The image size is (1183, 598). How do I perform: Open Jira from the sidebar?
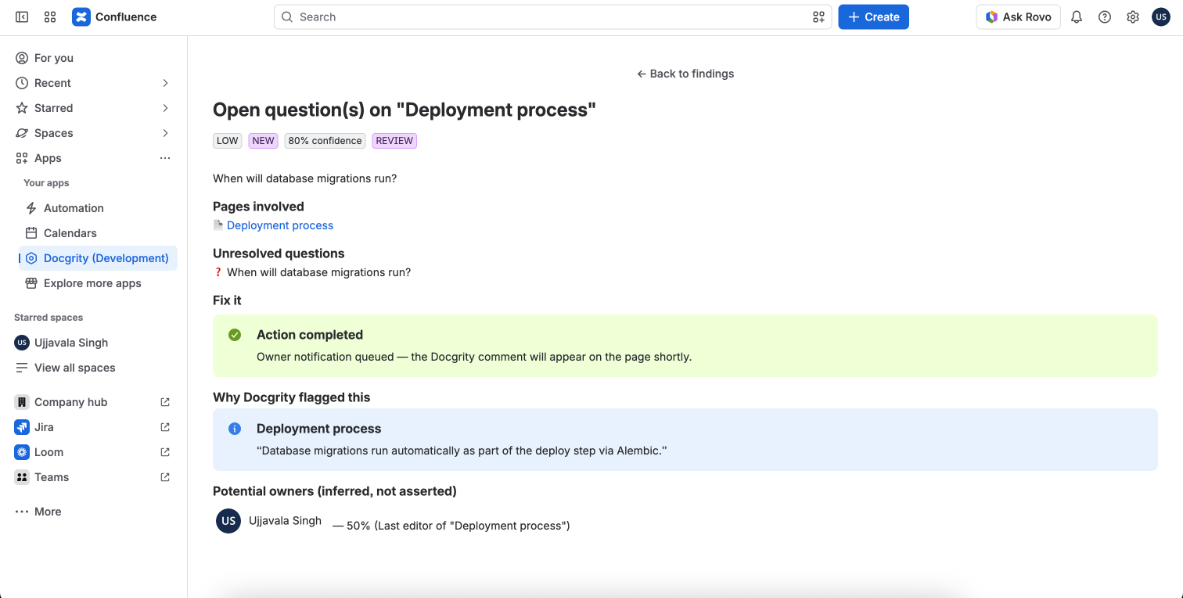click(44, 427)
